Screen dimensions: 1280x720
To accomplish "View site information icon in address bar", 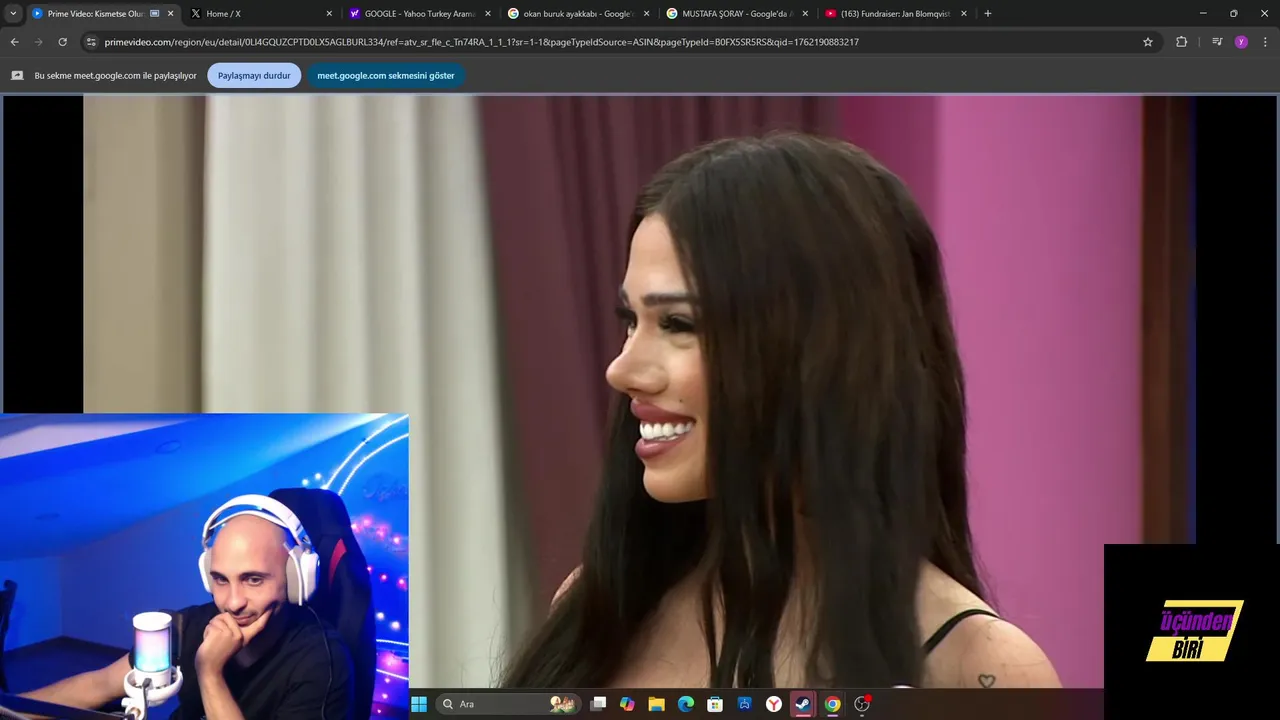I will point(91,42).
